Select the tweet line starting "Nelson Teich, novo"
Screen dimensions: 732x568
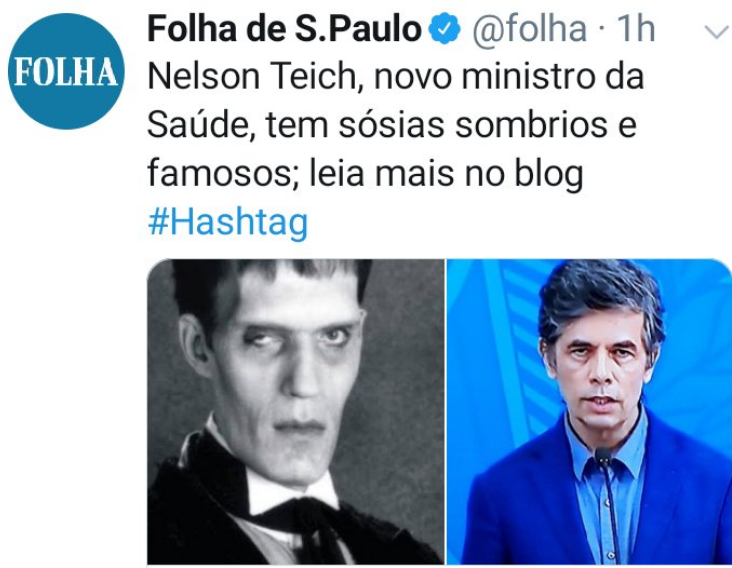[396, 77]
